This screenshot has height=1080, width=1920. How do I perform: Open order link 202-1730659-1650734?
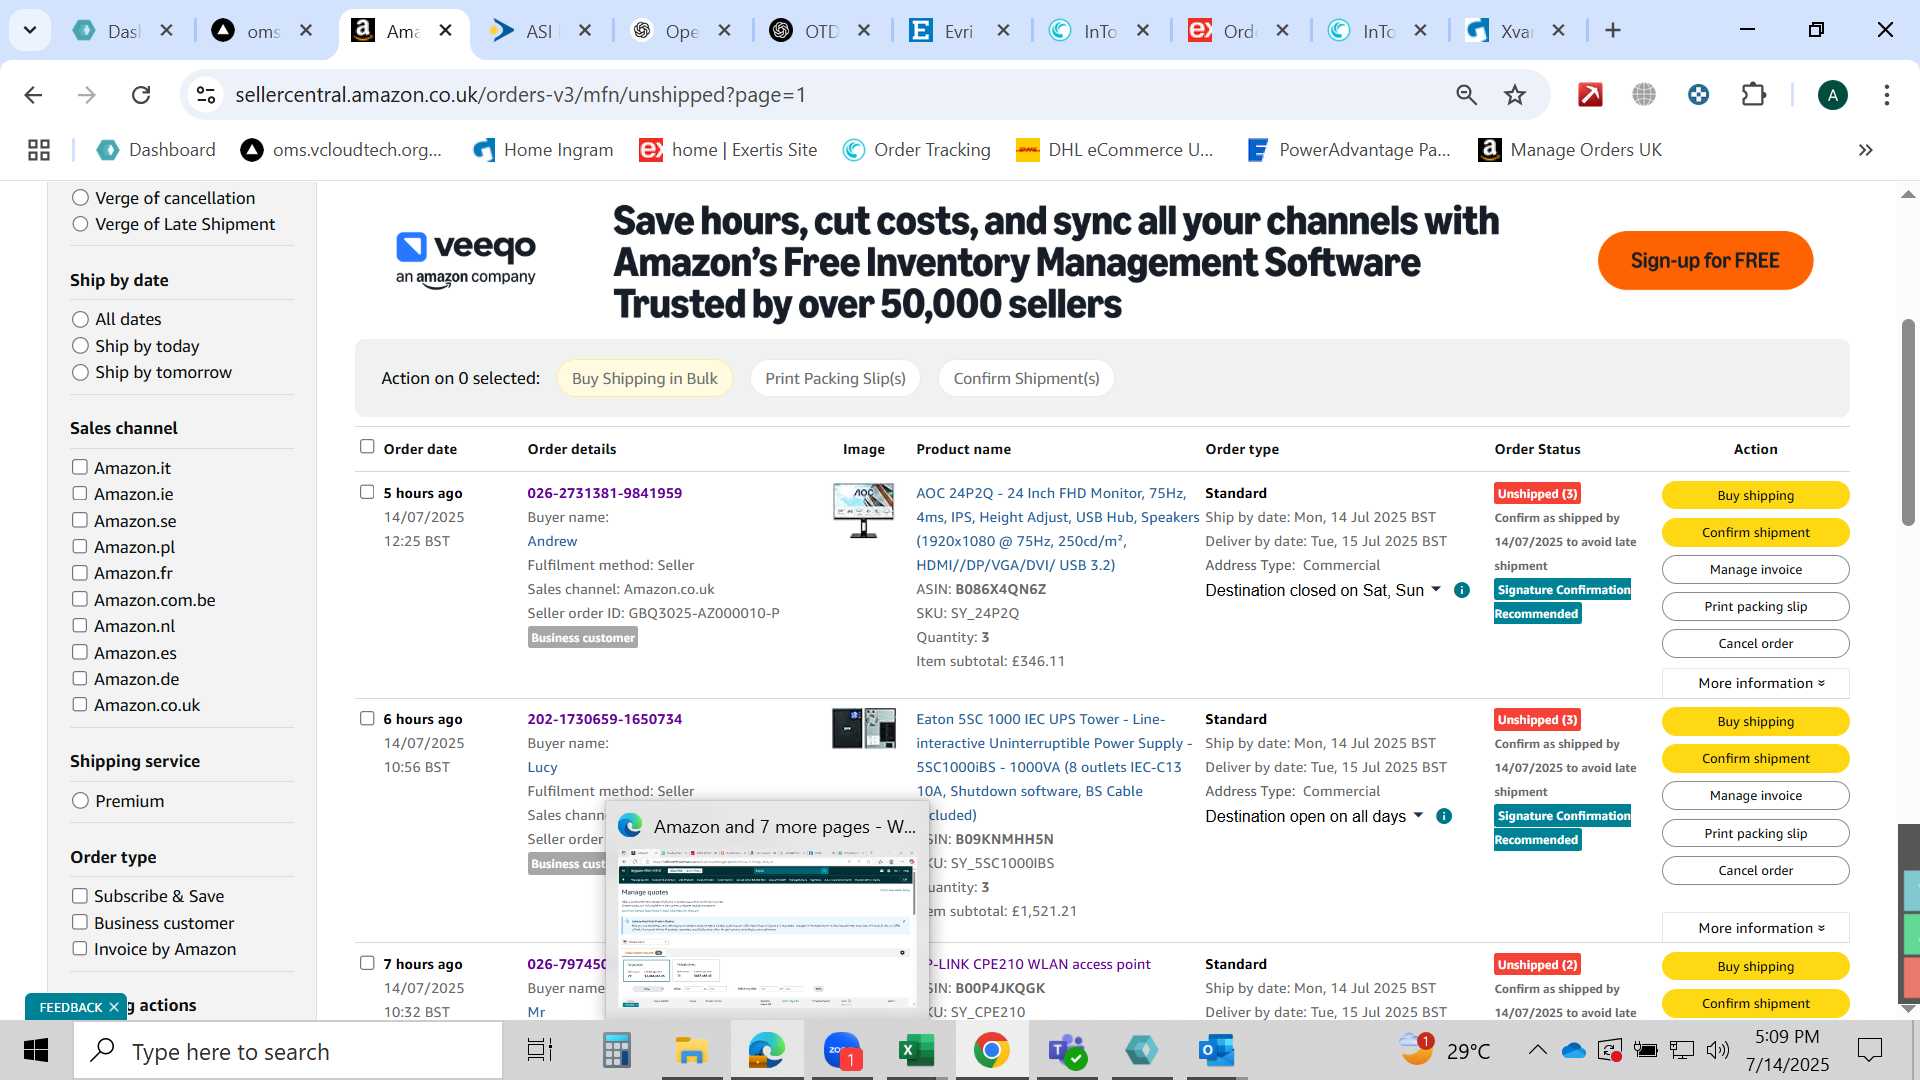[605, 719]
